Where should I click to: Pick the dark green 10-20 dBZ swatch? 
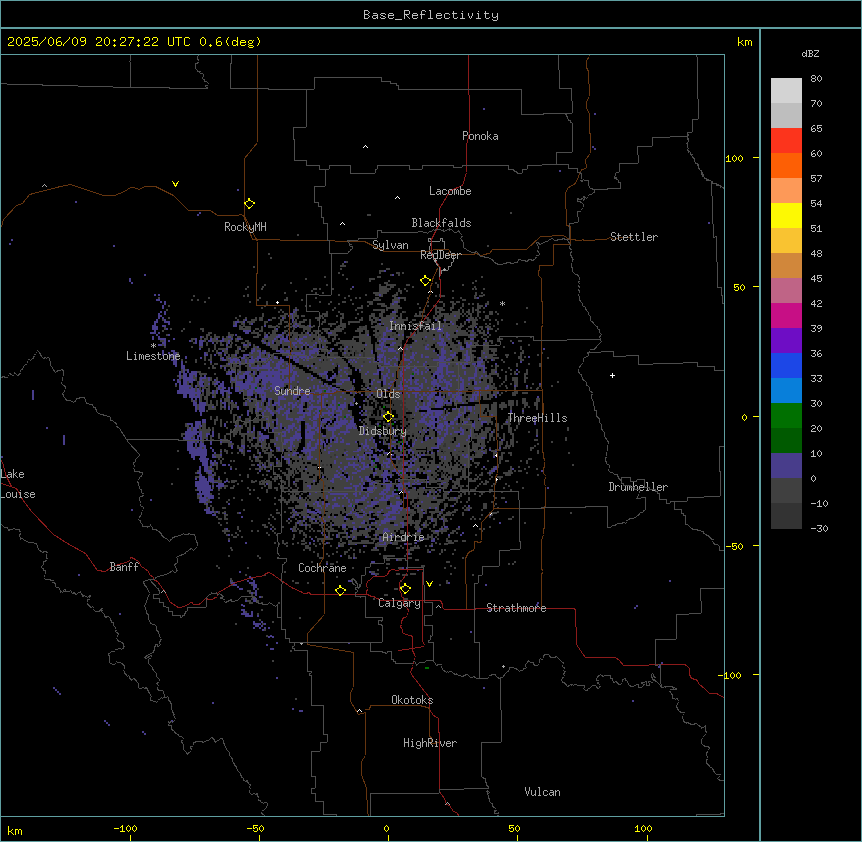786,441
